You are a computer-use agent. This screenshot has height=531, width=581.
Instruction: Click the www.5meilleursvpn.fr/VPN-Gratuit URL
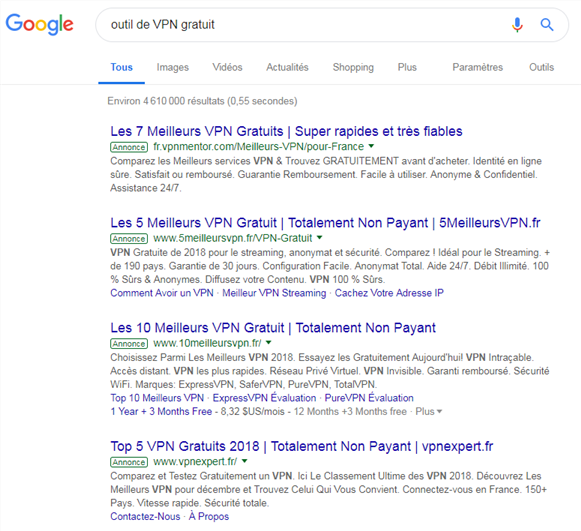tap(233, 238)
